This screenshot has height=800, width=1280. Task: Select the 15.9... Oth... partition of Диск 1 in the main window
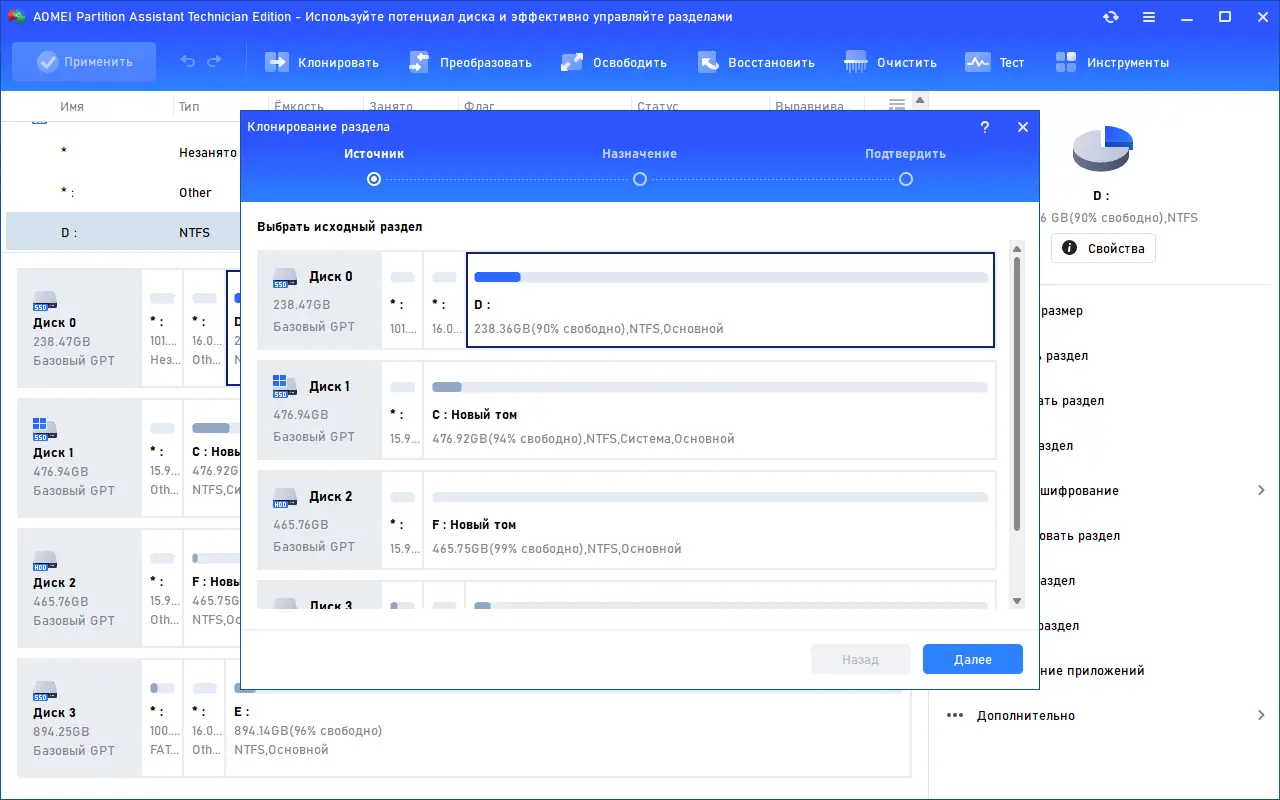[163, 458]
